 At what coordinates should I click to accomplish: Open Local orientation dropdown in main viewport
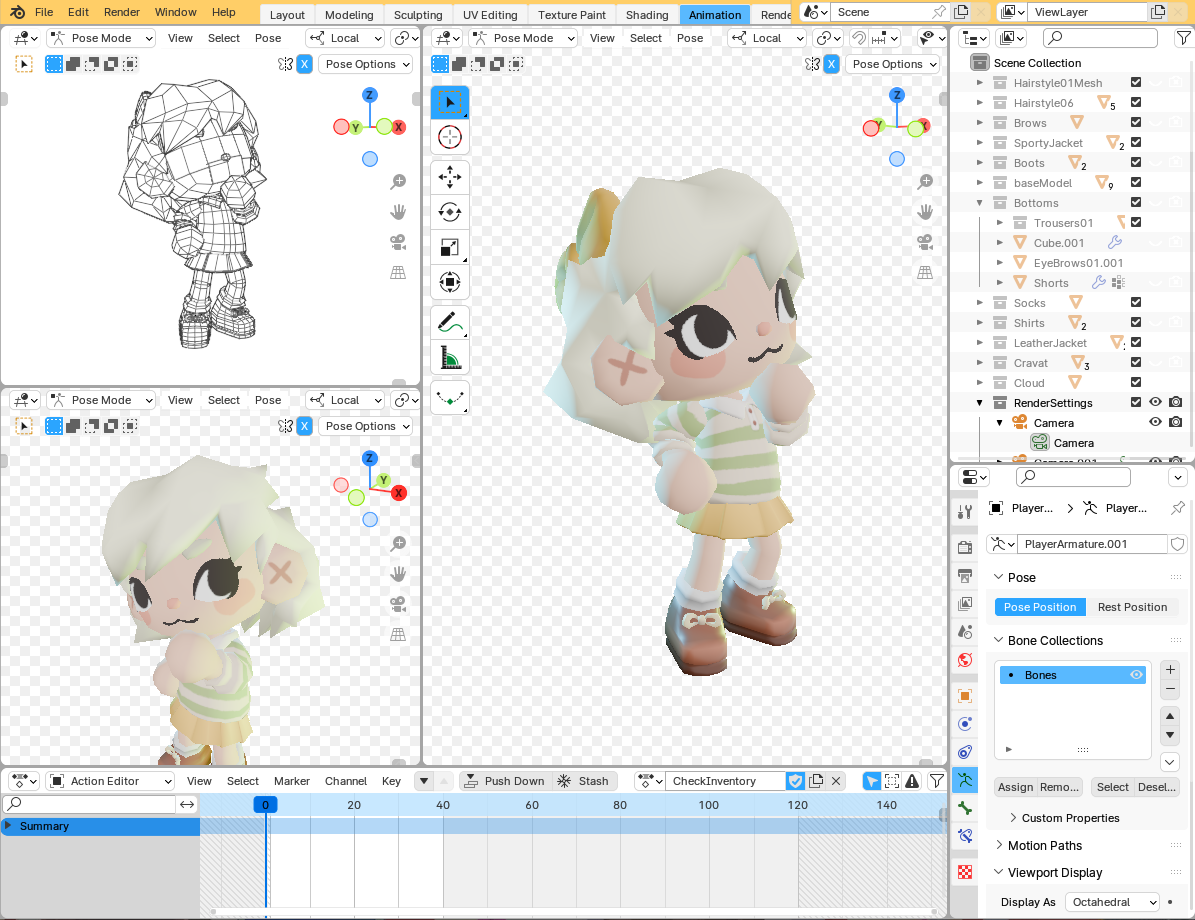pos(767,37)
